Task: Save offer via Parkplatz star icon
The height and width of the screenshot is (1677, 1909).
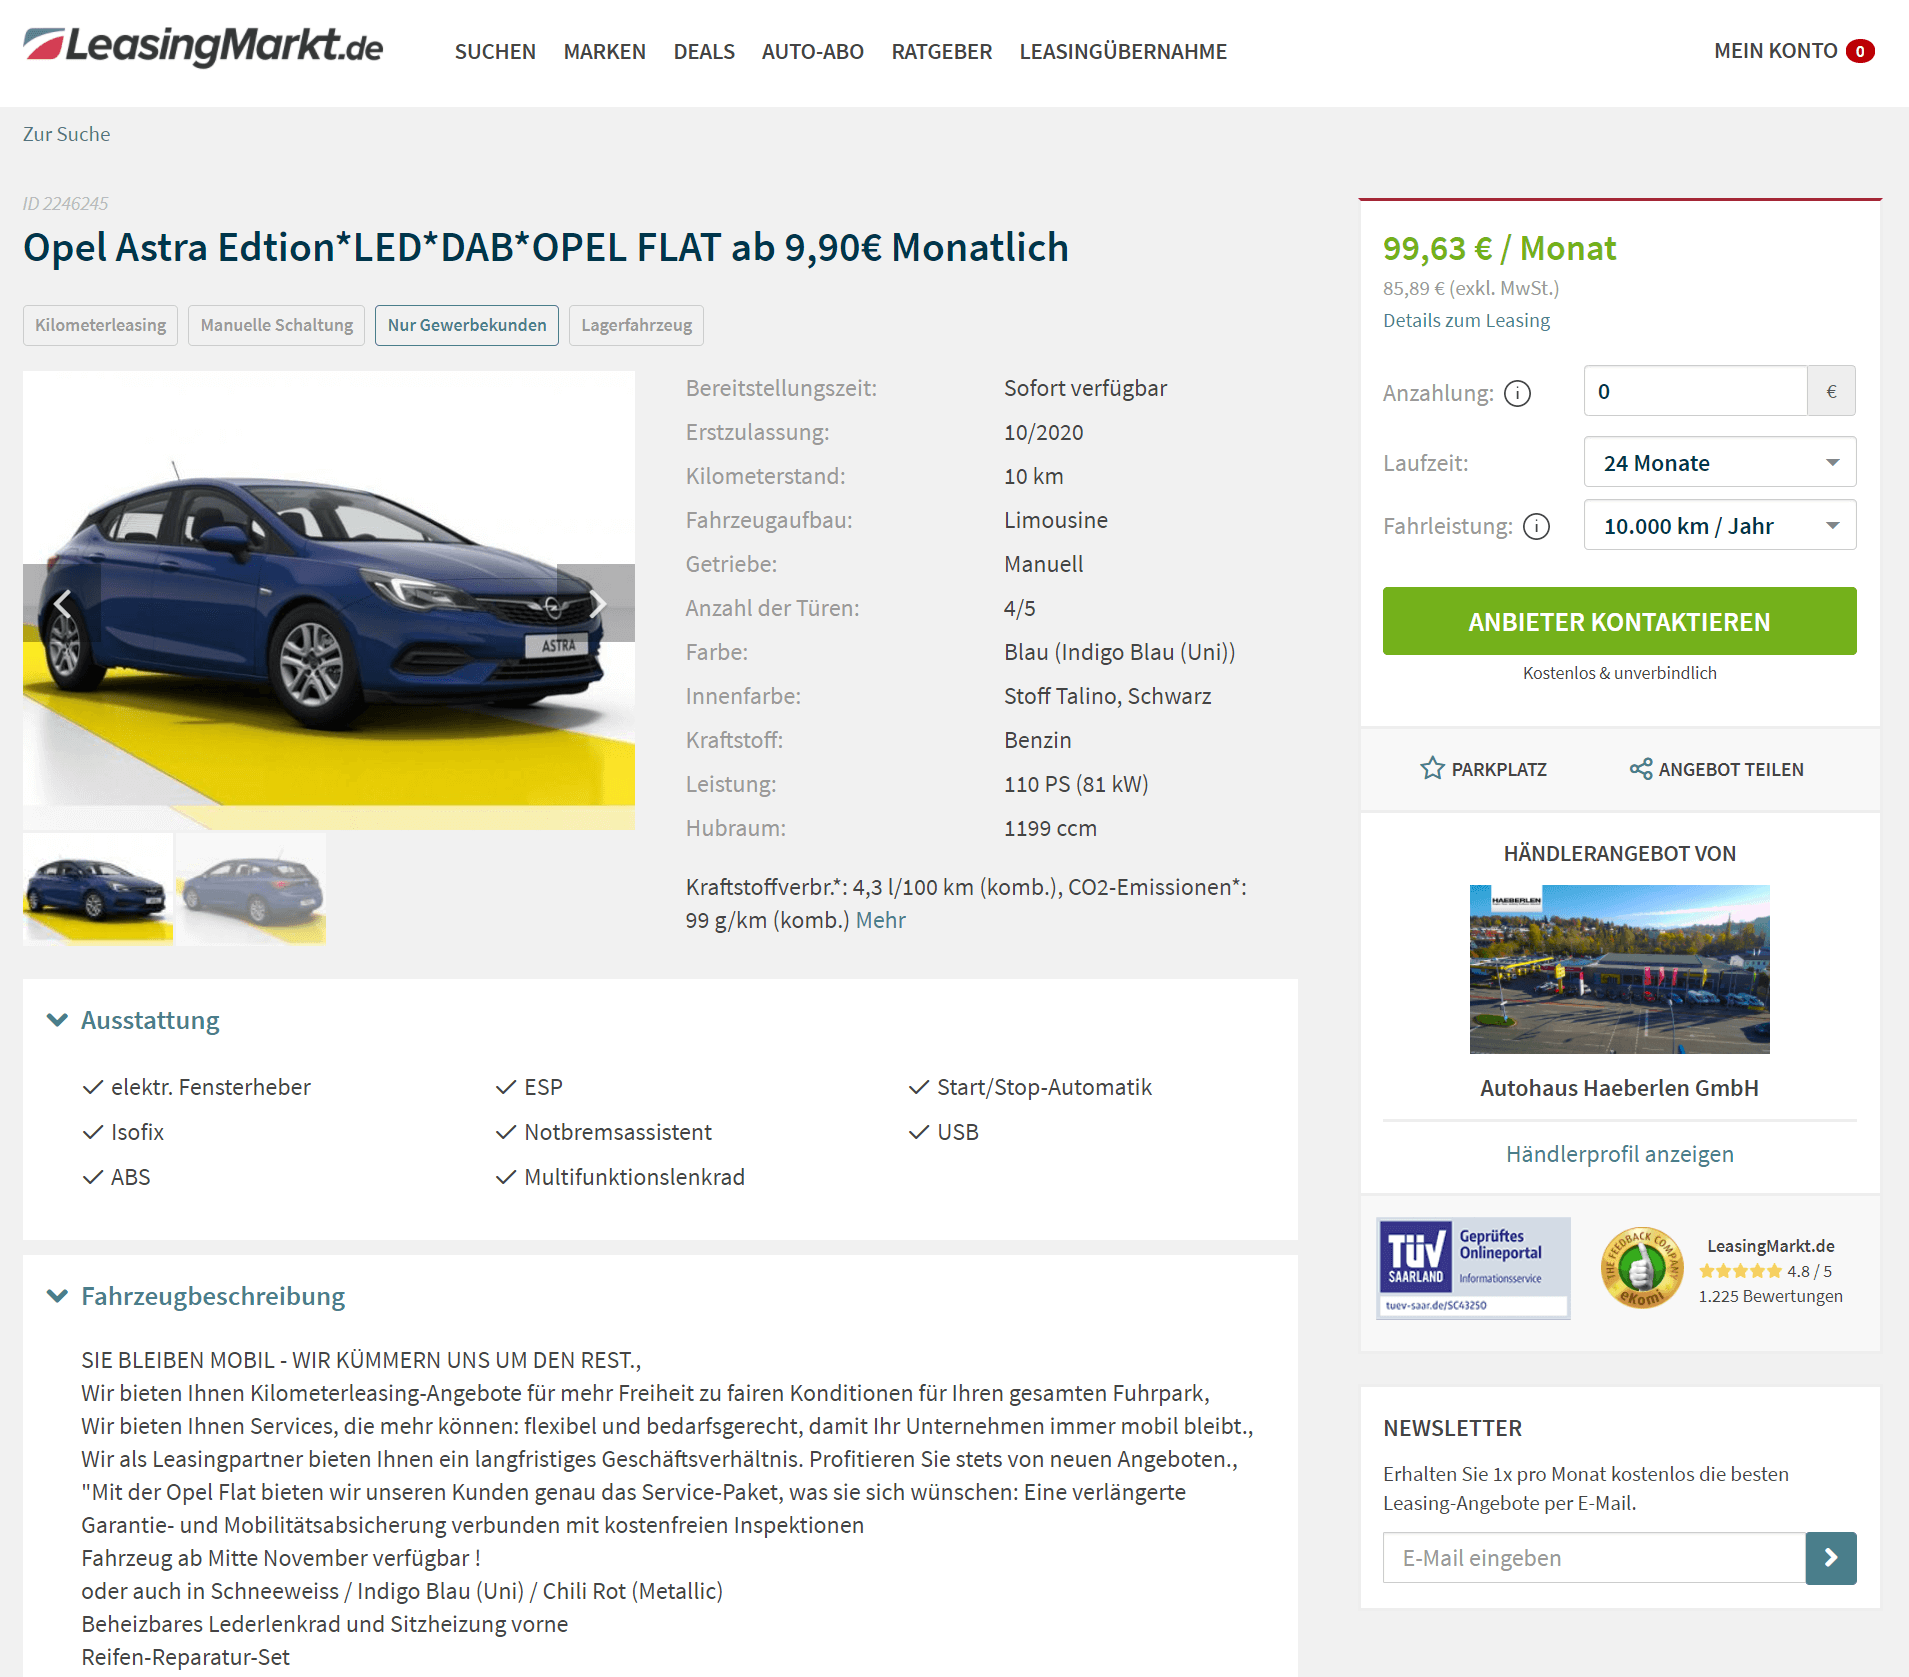Action: [x=1432, y=768]
